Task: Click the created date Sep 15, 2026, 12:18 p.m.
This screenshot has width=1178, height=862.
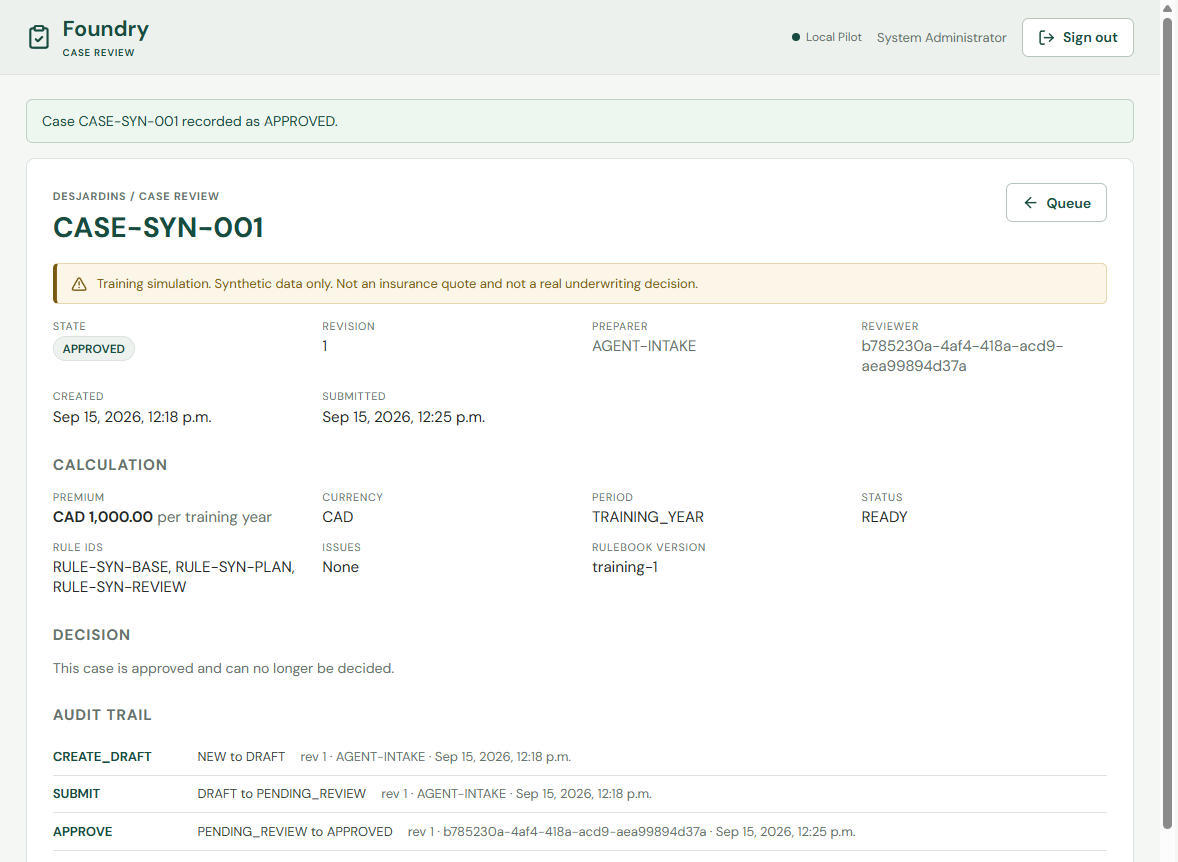Action: (x=132, y=417)
